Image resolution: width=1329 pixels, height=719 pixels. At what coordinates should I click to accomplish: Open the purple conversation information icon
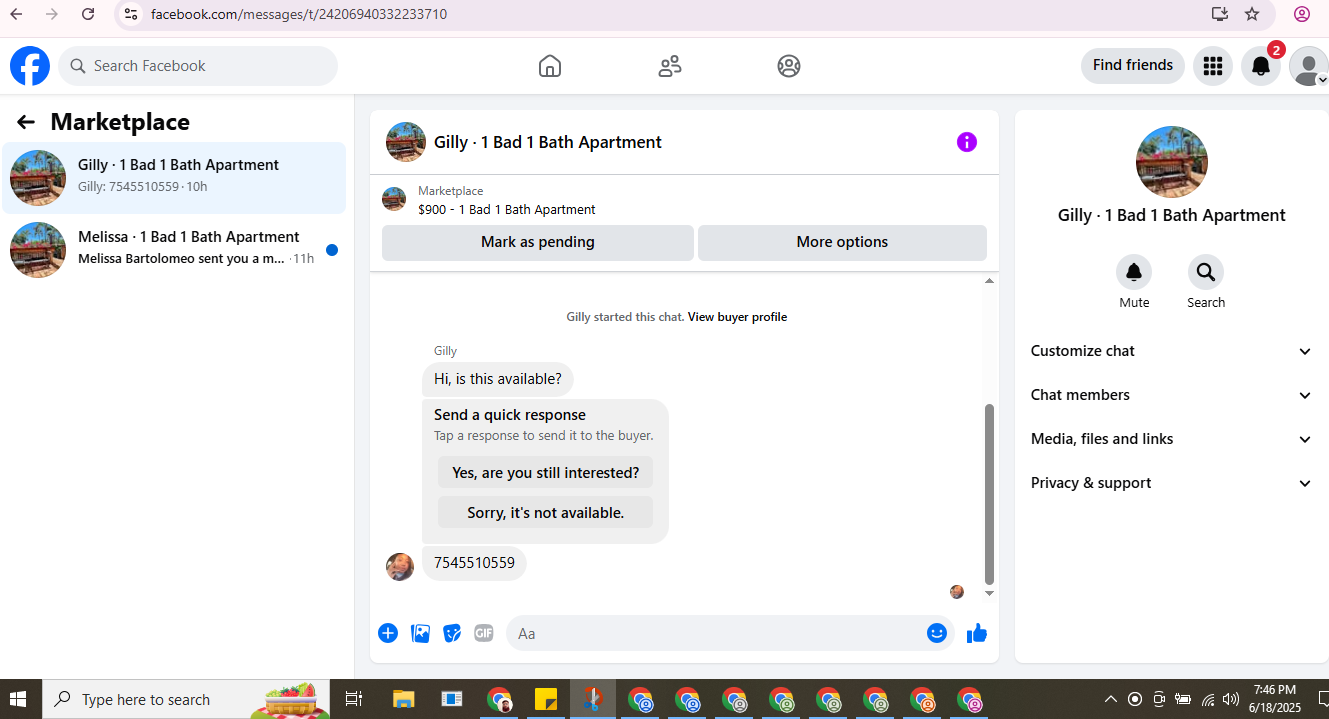[x=967, y=142]
